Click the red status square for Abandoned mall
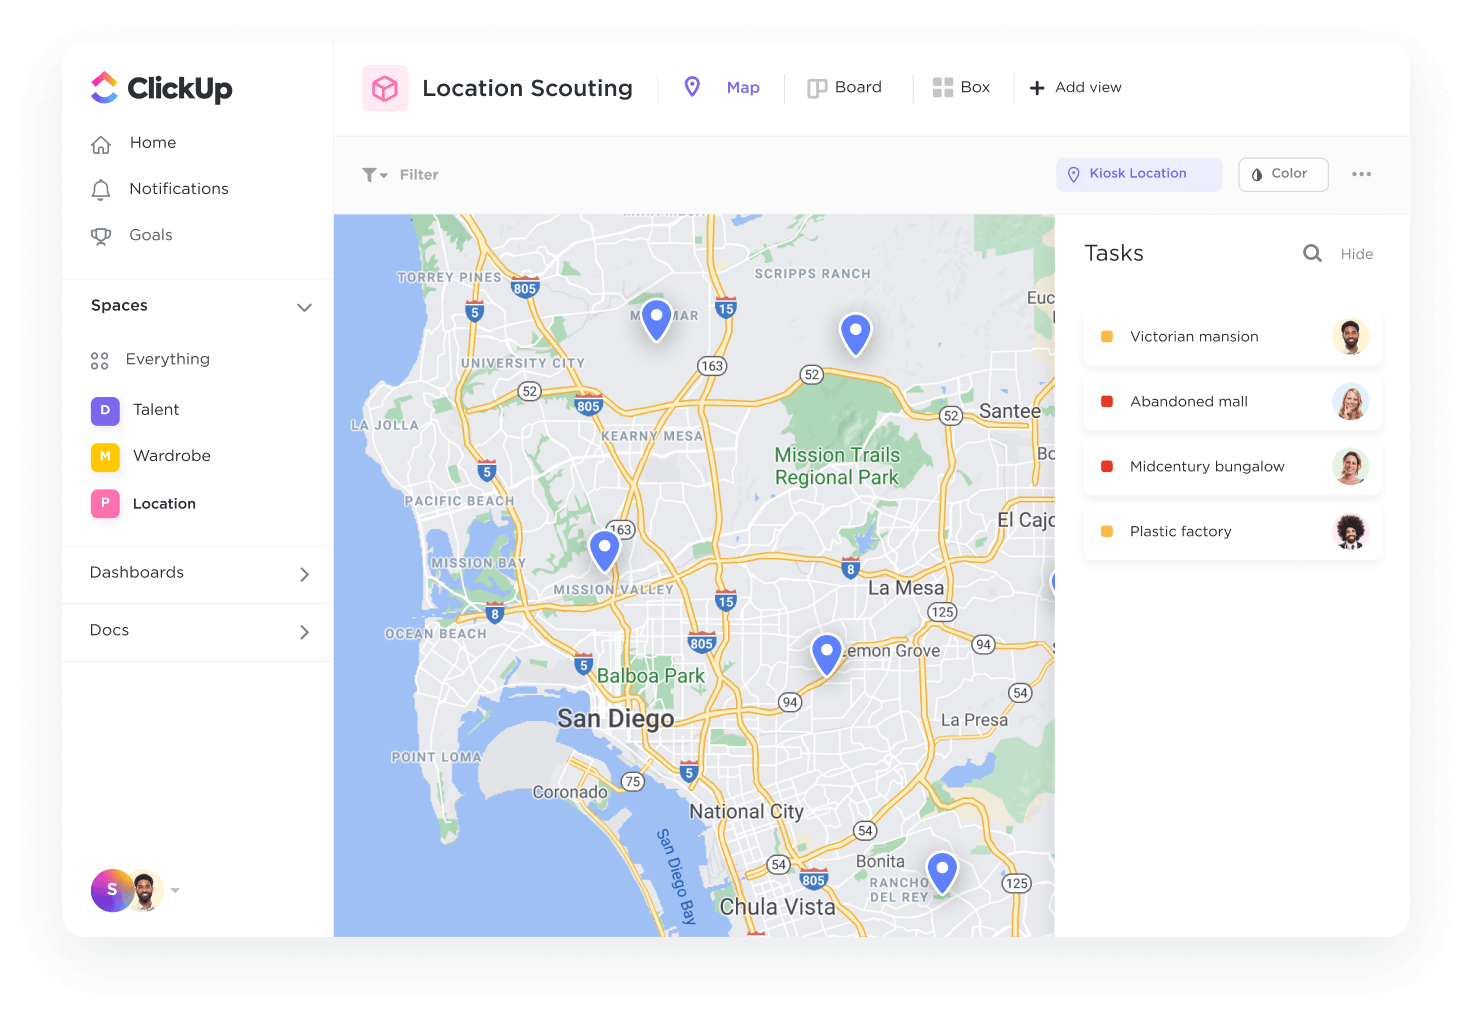This screenshot has width=1472, height=1019. (1107, 402)
